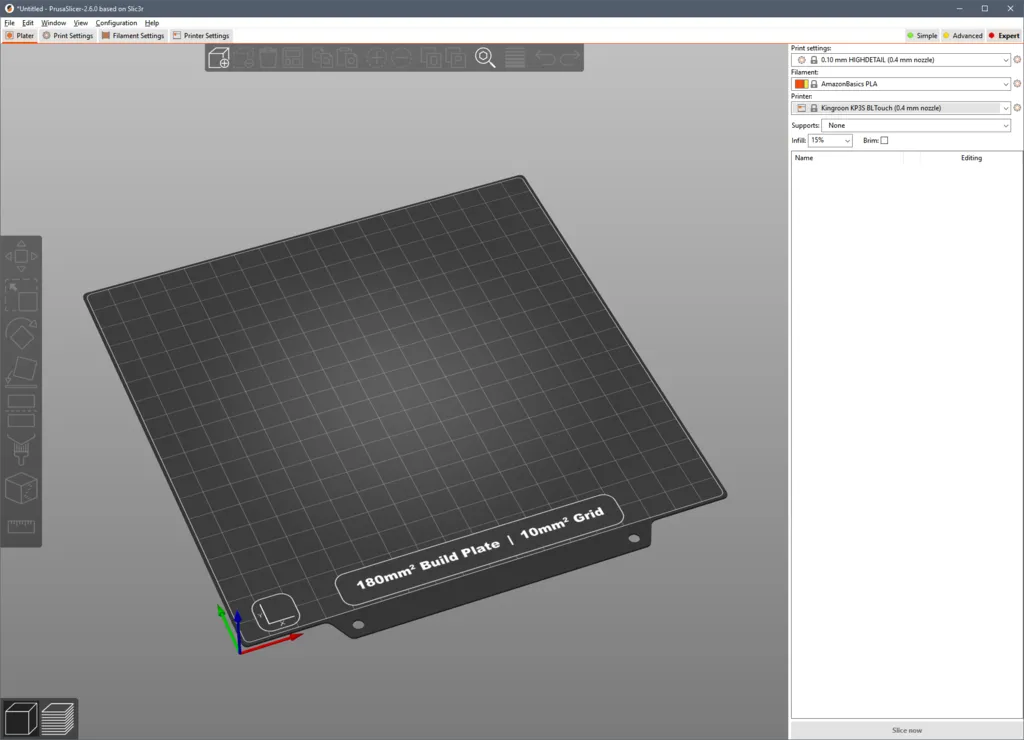Switch to the Filament Settings tab
1024x740 pixels.
(x=133, y=36)
